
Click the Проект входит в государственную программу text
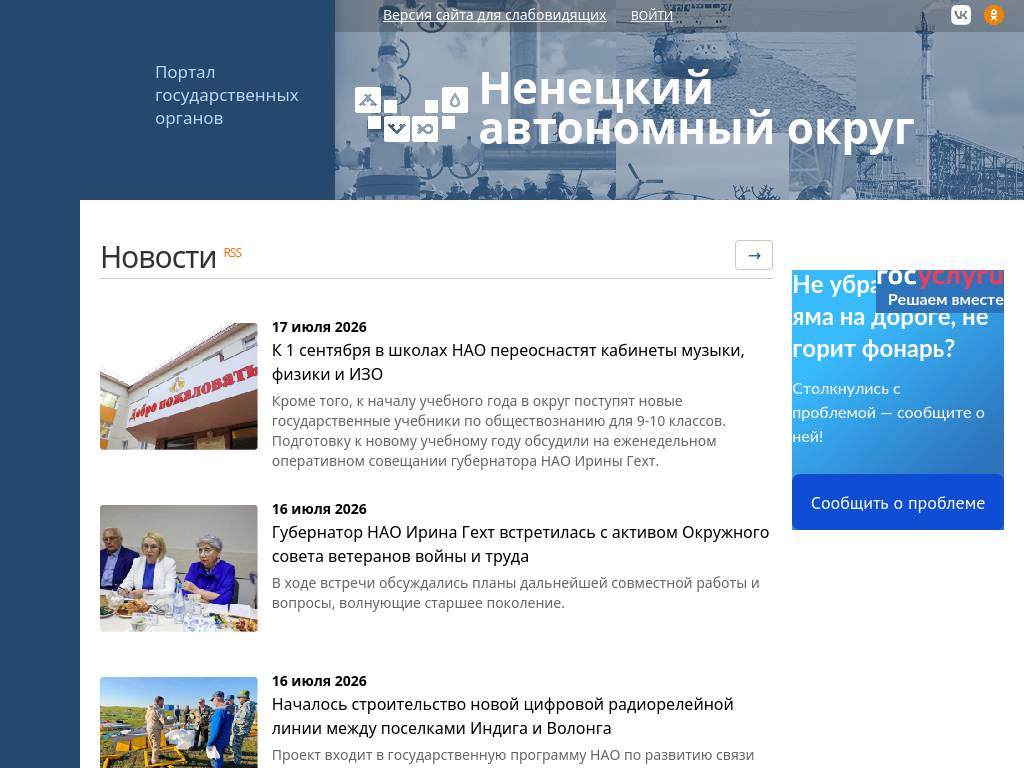coord(513,755)
